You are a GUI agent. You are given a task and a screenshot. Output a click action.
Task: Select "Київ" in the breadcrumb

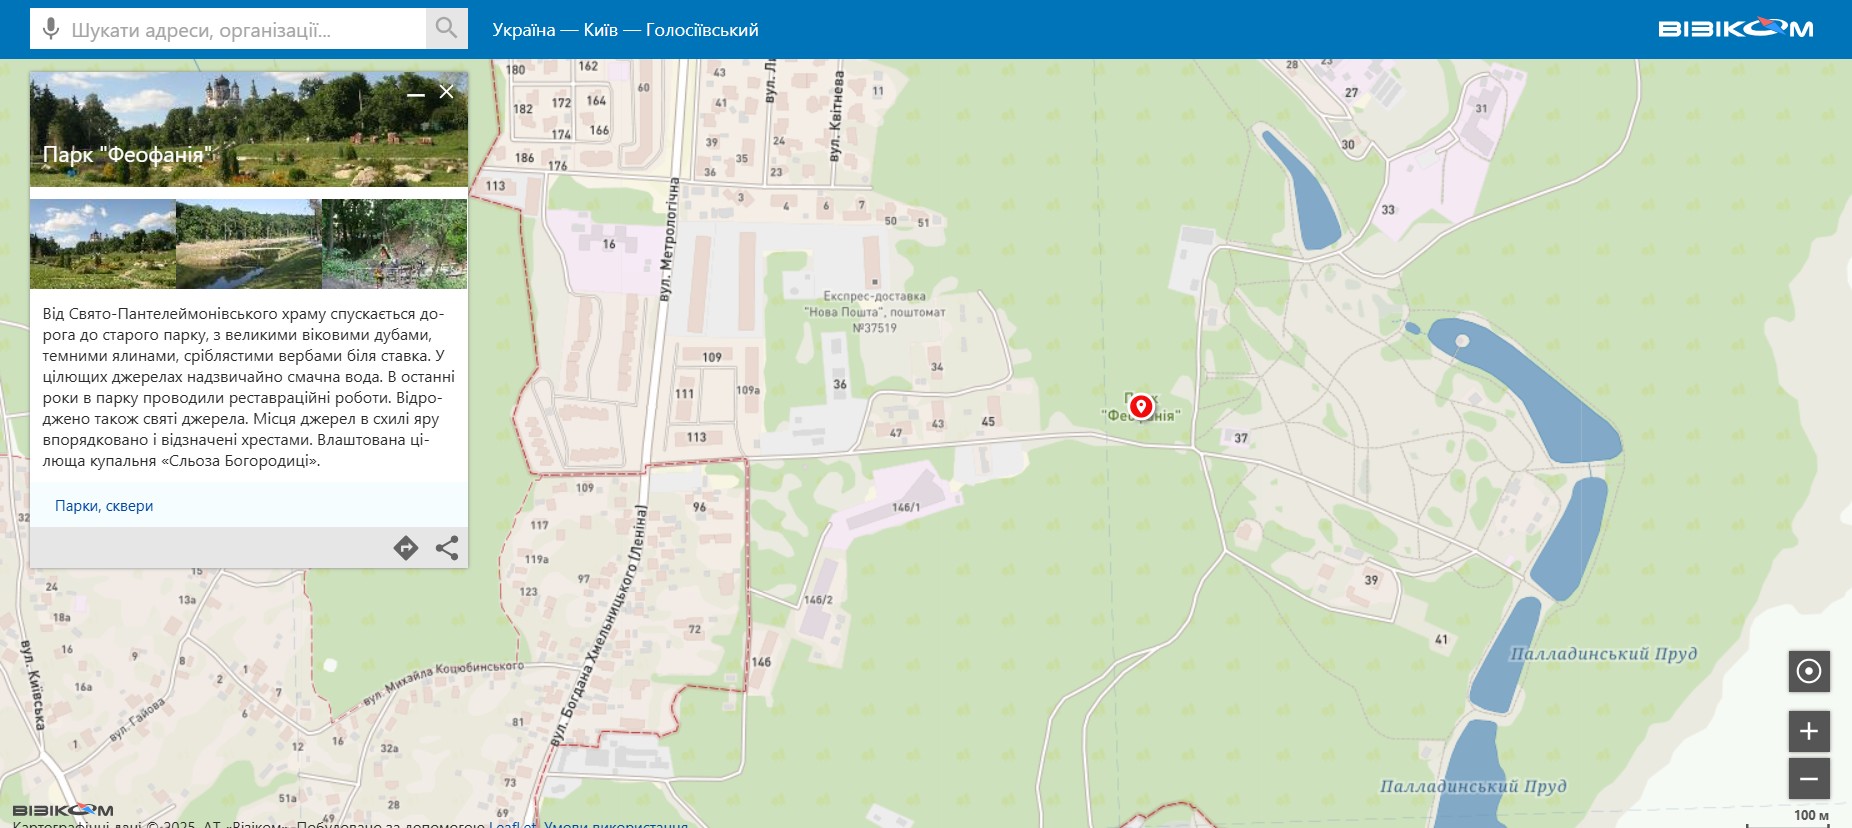click(600, 30)
